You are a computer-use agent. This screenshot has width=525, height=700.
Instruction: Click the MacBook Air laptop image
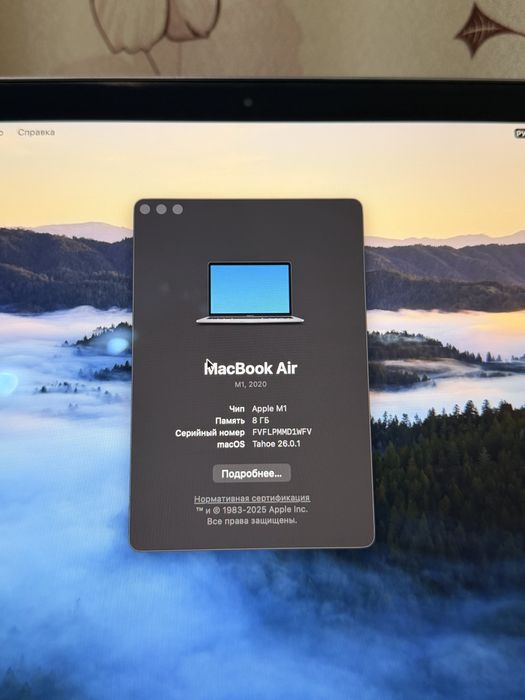[250, 293]
